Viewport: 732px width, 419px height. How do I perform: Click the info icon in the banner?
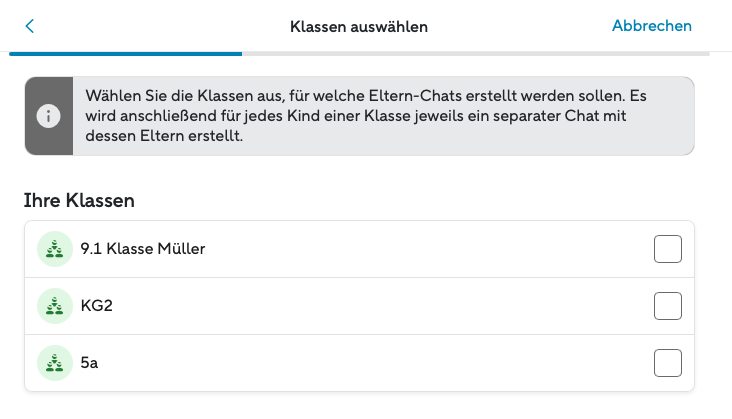[48, 116]
